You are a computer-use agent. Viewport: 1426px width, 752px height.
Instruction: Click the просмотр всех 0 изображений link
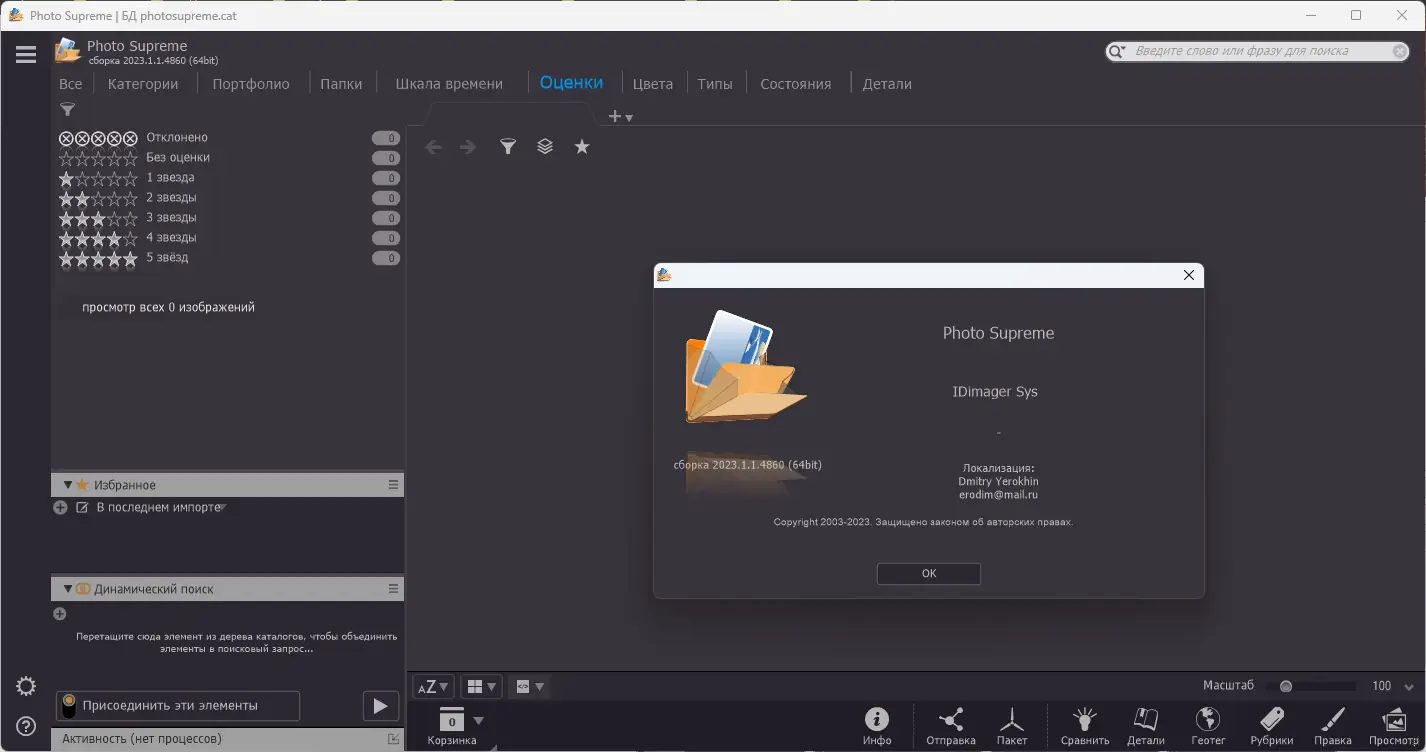tap(168, 308)
